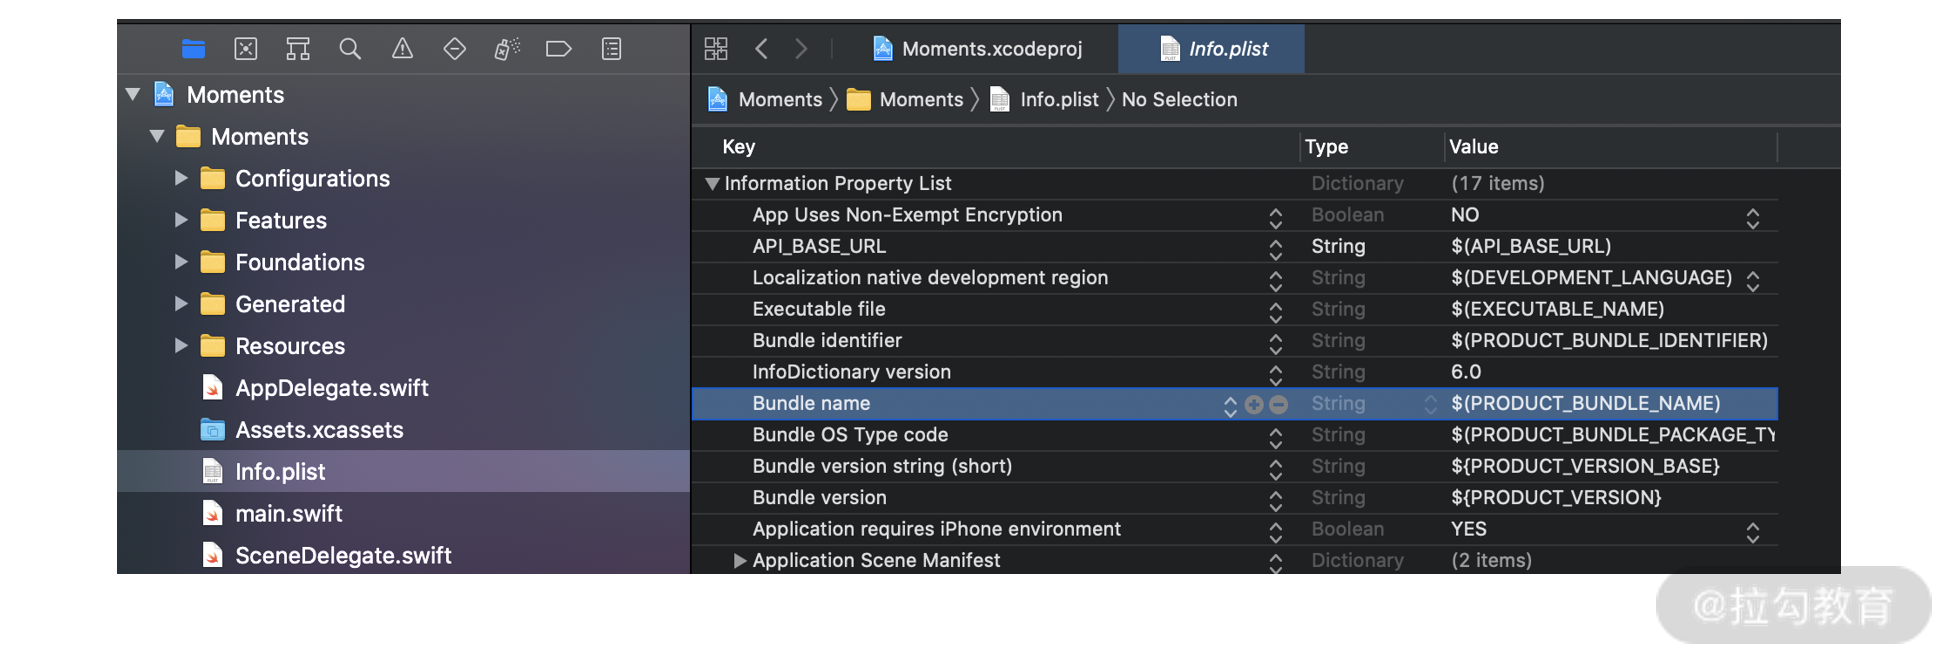Screen dimensions: 1958x670
Task: Open the Report navigator icon
Action: click(x=612, y=49)
